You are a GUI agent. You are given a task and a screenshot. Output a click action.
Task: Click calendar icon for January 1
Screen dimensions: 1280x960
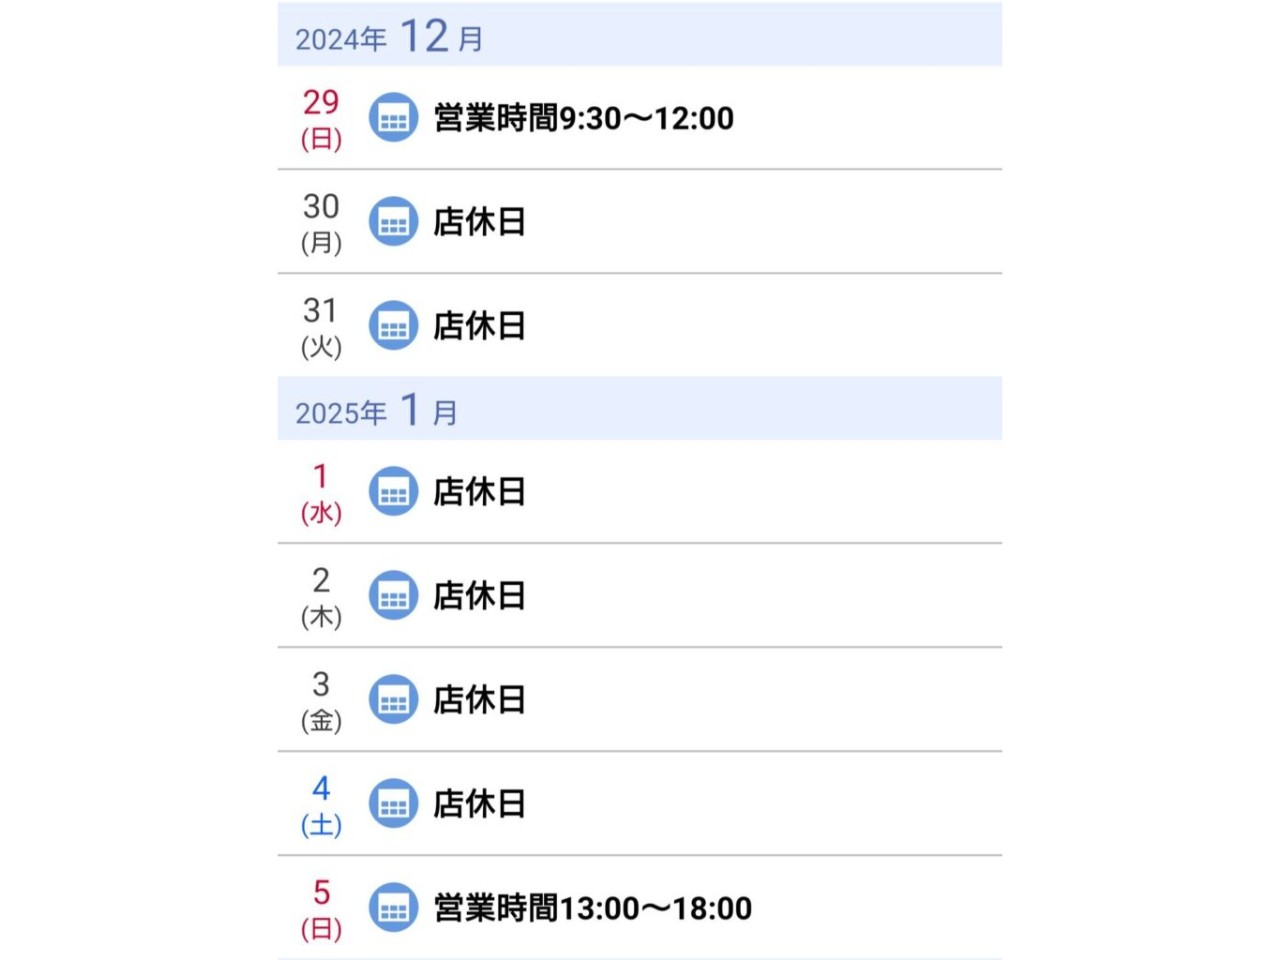[x=393, y=492]
